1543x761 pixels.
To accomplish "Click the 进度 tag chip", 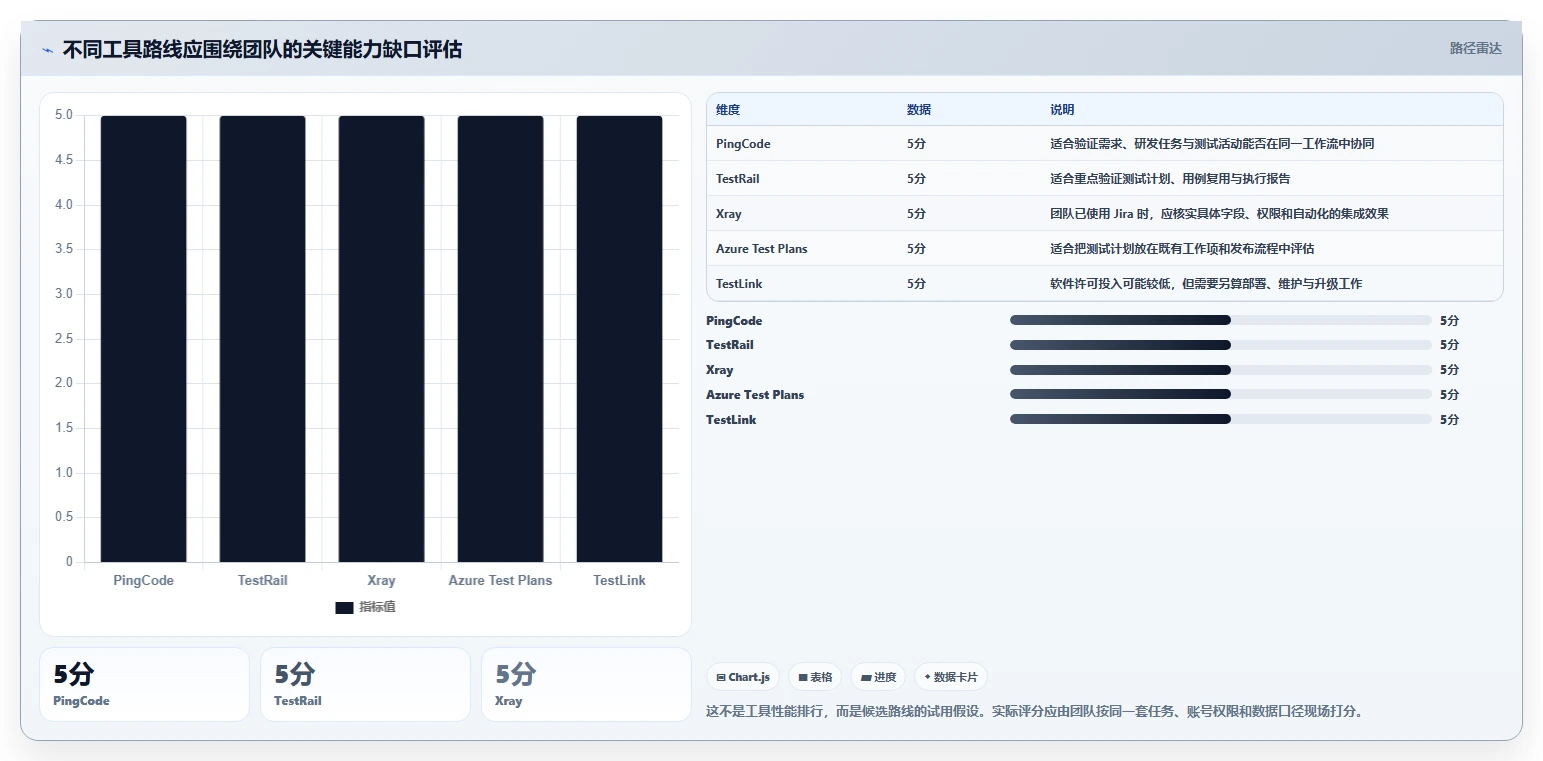I will pyautogui.click(x=878, y=677).
